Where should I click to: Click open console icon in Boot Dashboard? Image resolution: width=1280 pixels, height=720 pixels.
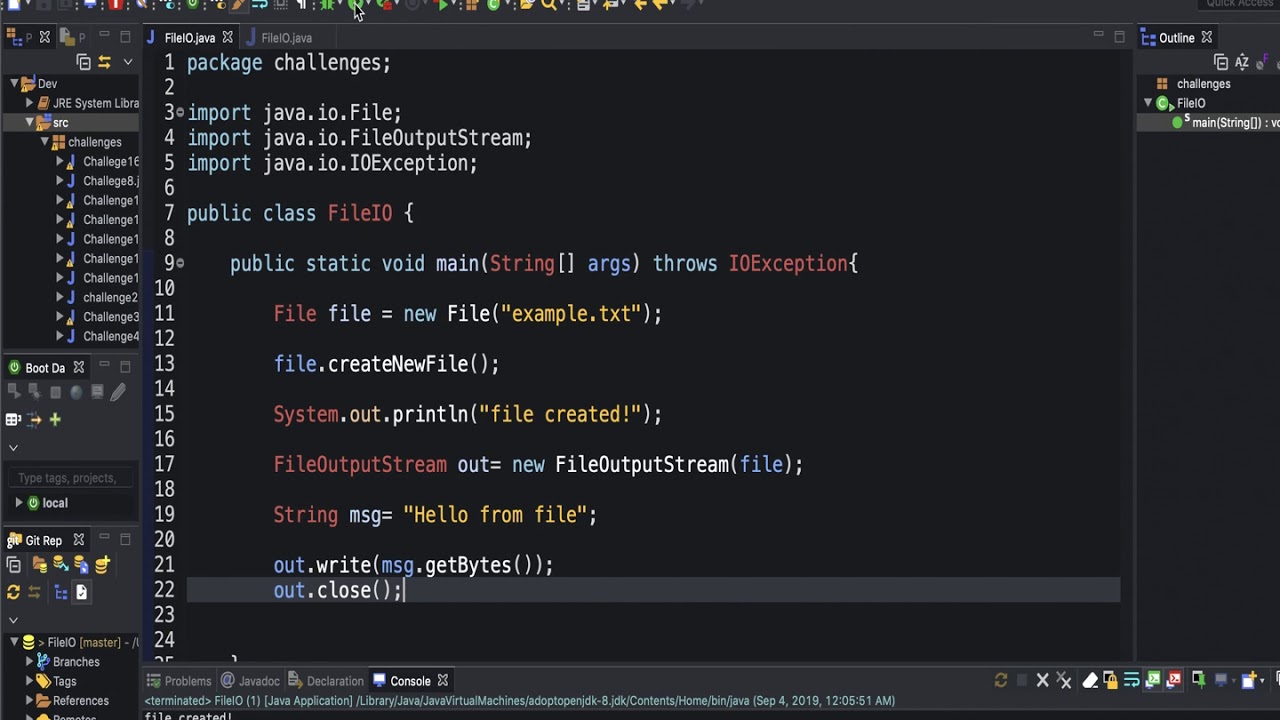pos(97,393)
